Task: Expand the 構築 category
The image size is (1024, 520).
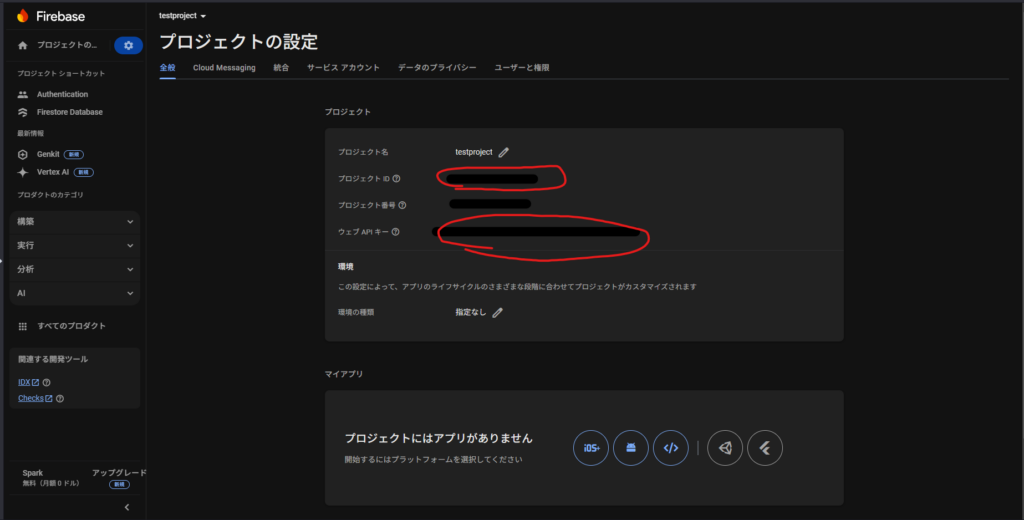Action: point(75,222)
